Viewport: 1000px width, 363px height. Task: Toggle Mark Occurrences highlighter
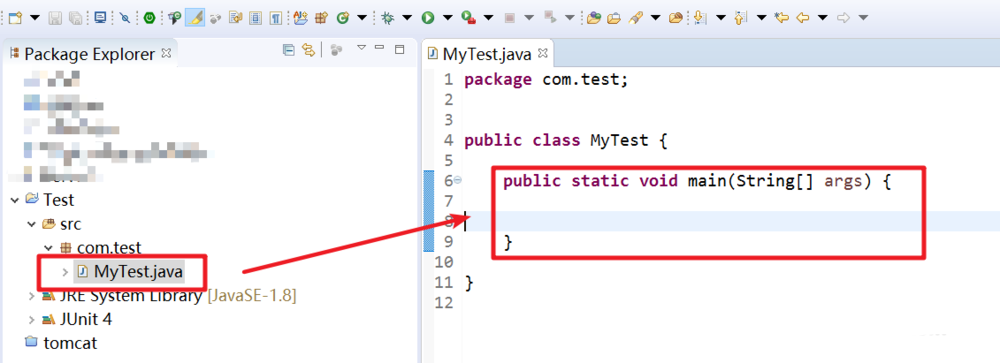tap(195, 18)
